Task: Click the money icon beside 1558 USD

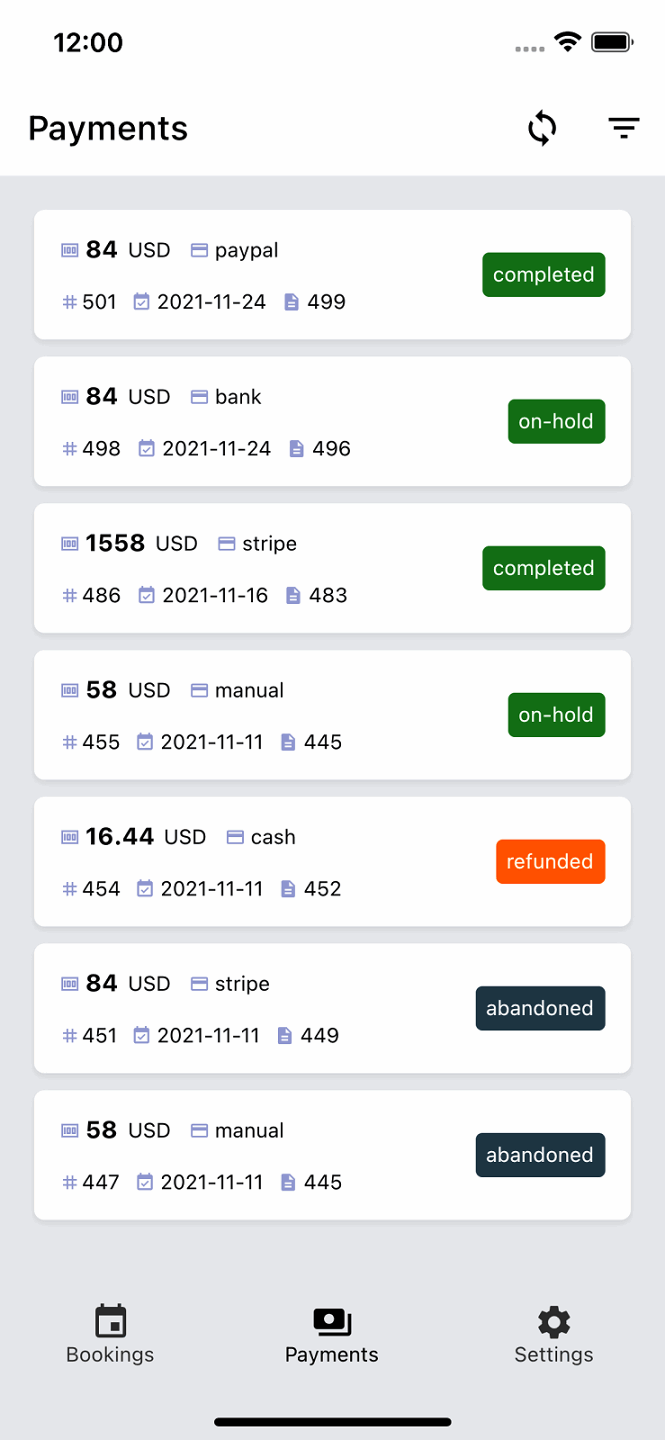Action: pyautogui.click(x=70, y=544)
